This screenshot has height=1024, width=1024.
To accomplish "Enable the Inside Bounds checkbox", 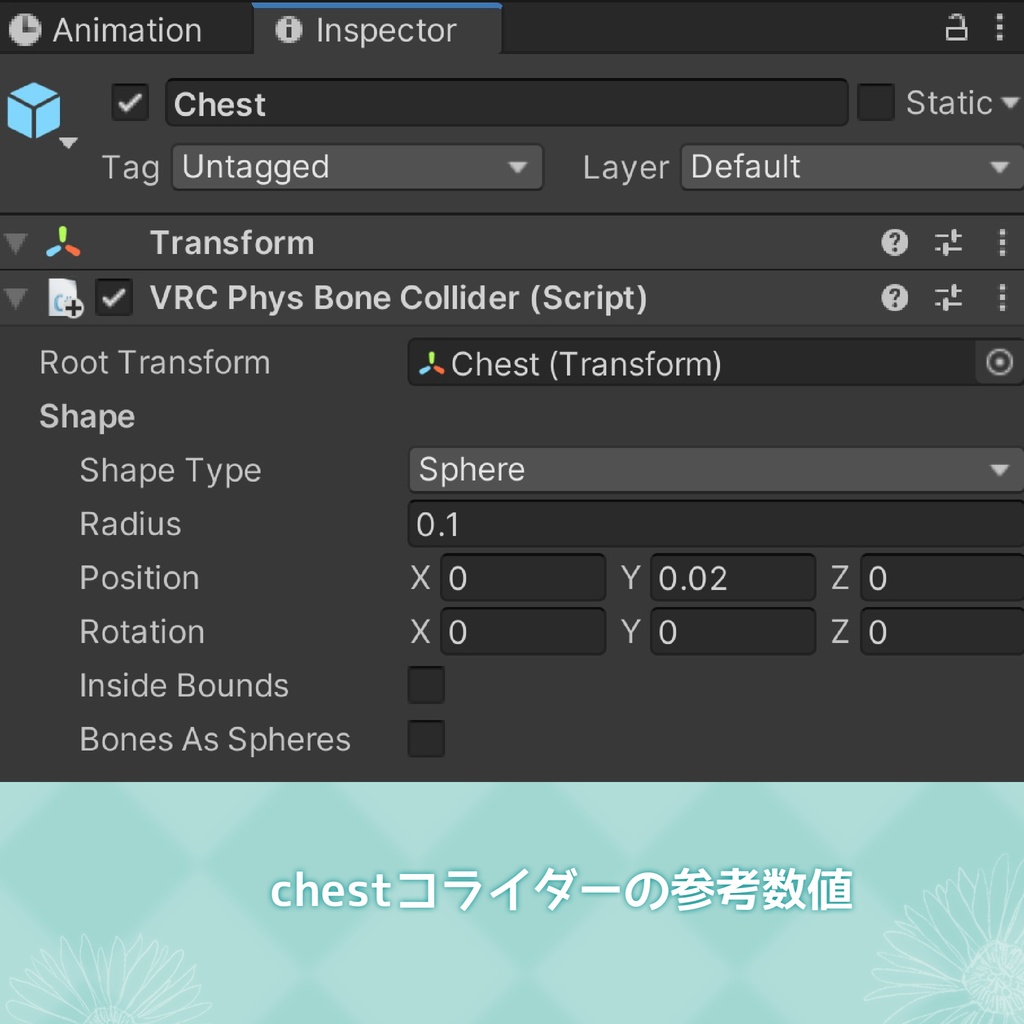I will 426,685.
